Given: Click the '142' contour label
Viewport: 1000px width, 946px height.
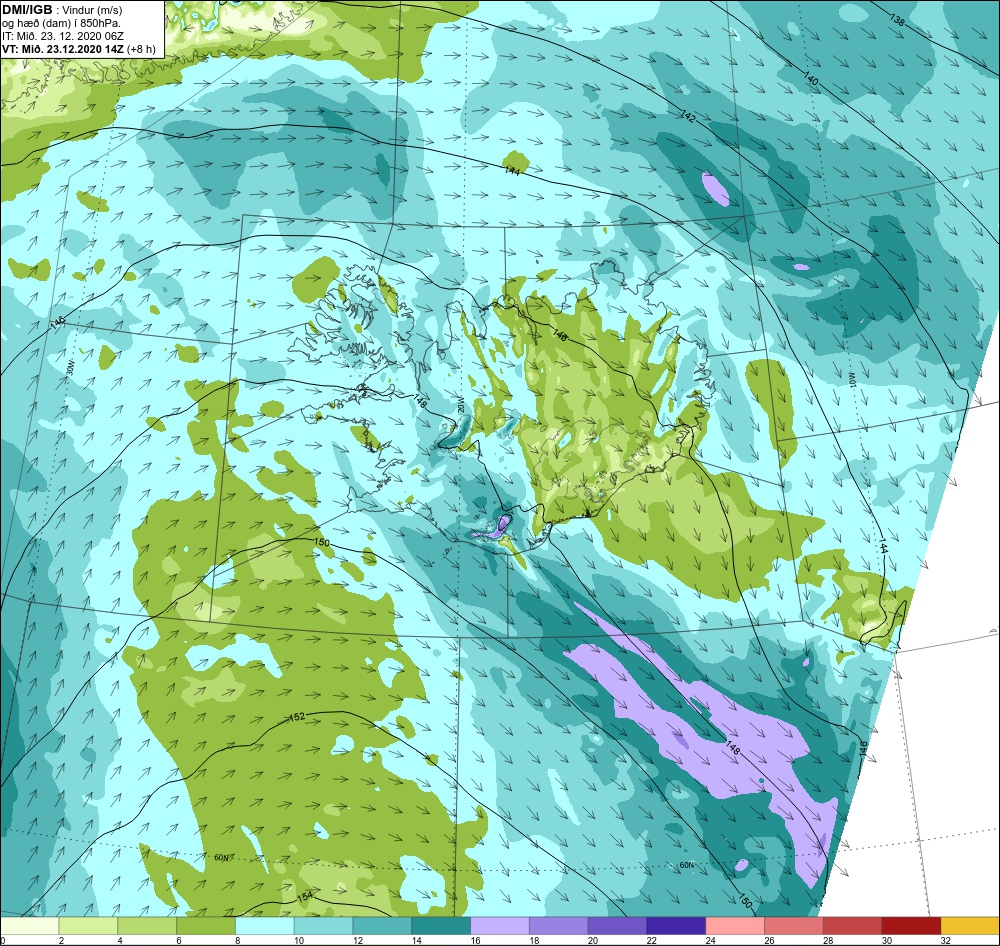Looking at the screenshot, I should [688, 116].
